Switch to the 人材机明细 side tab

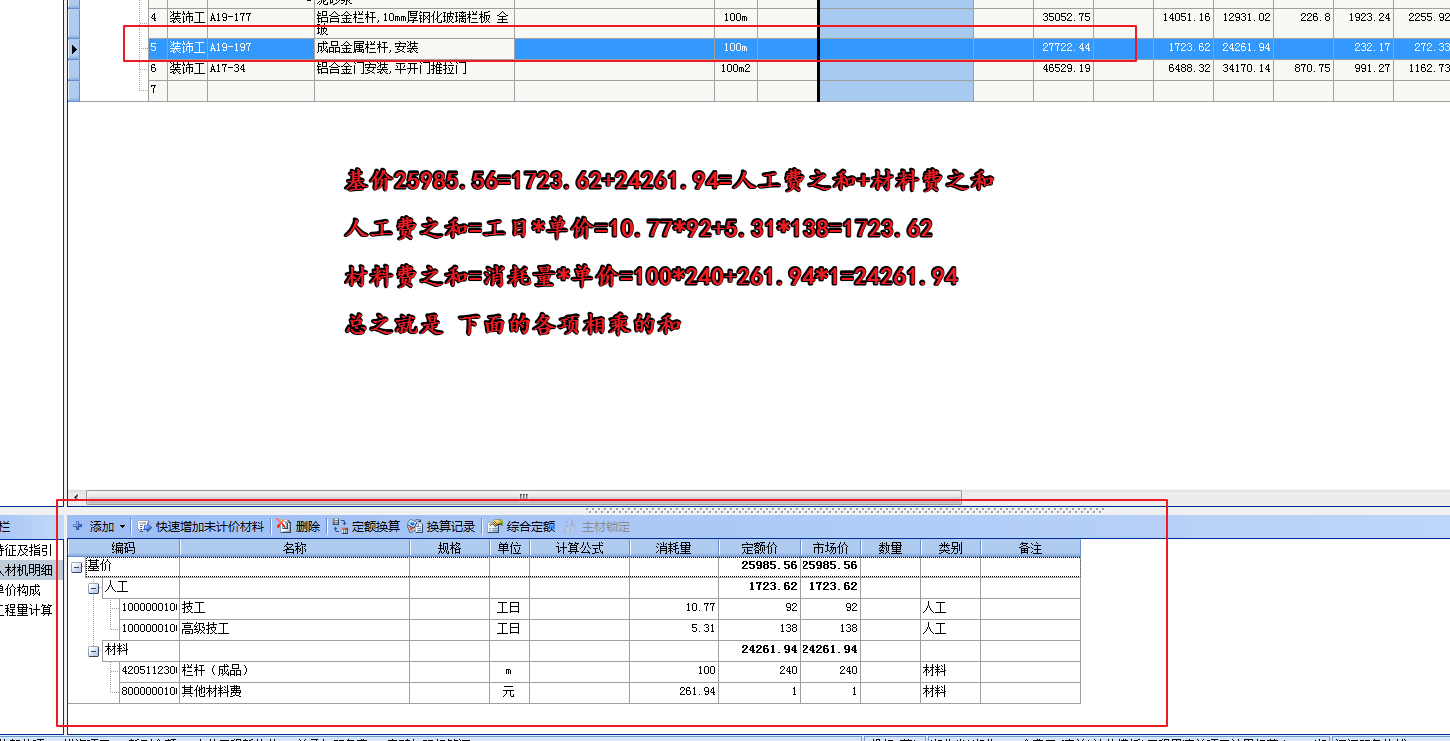27,570
